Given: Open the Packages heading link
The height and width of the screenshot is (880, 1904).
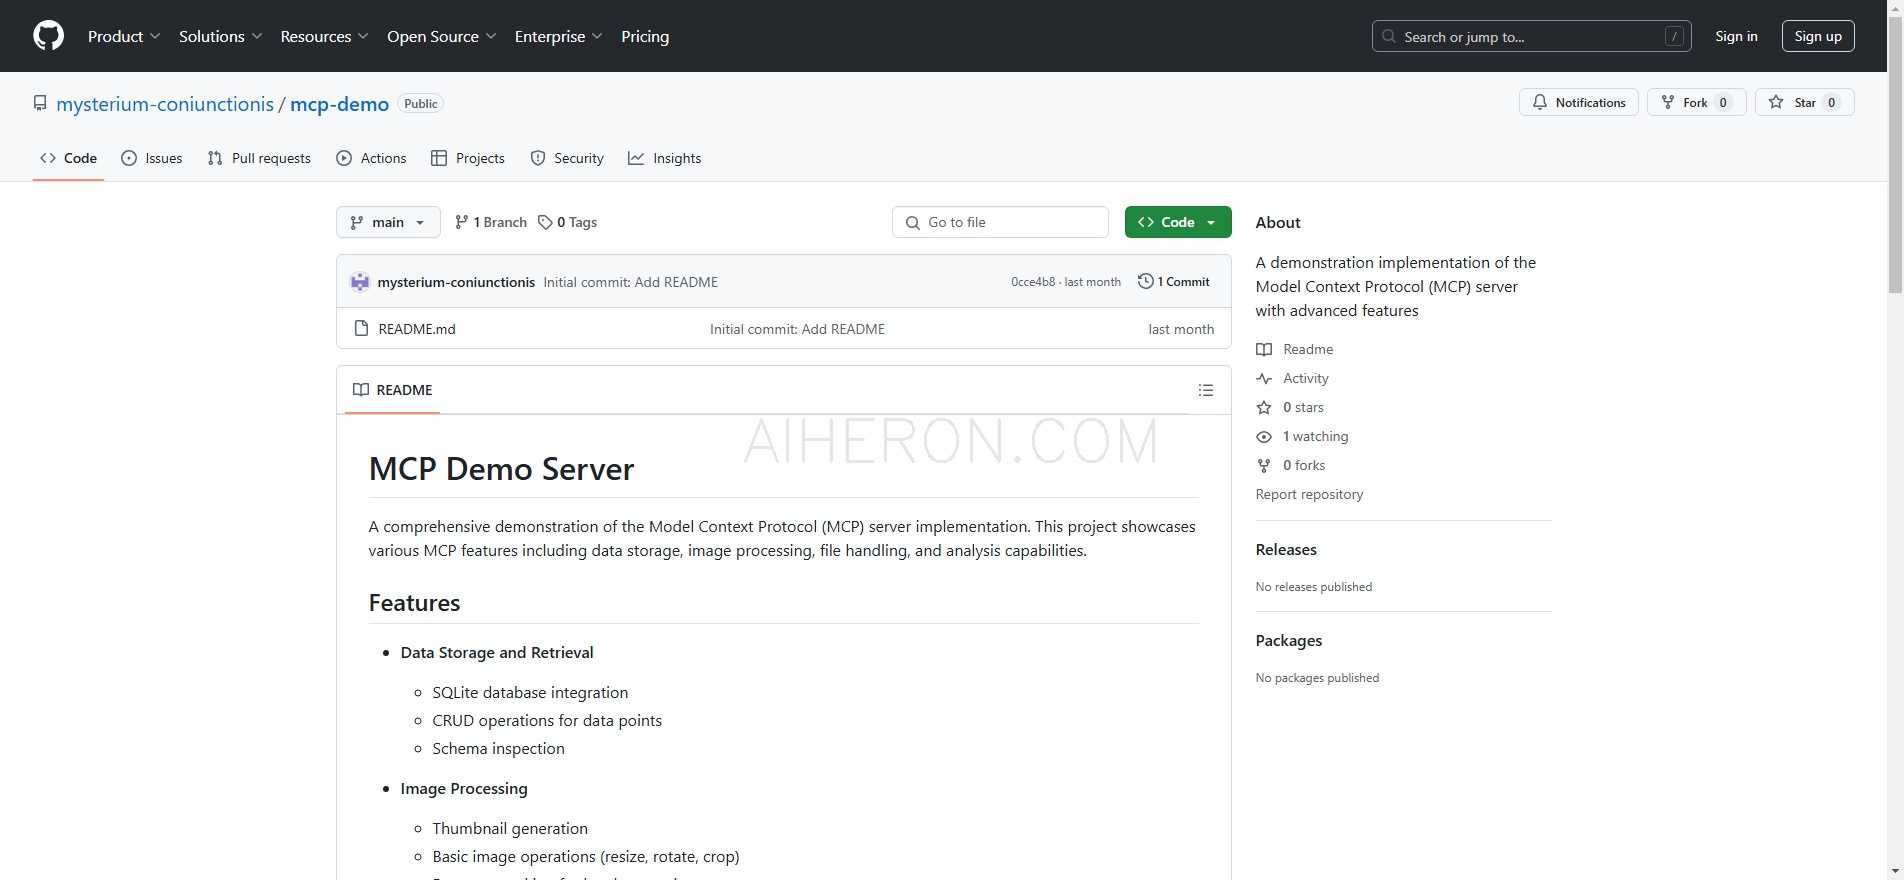Looking at the screenshot, I should coord(1289,641).
